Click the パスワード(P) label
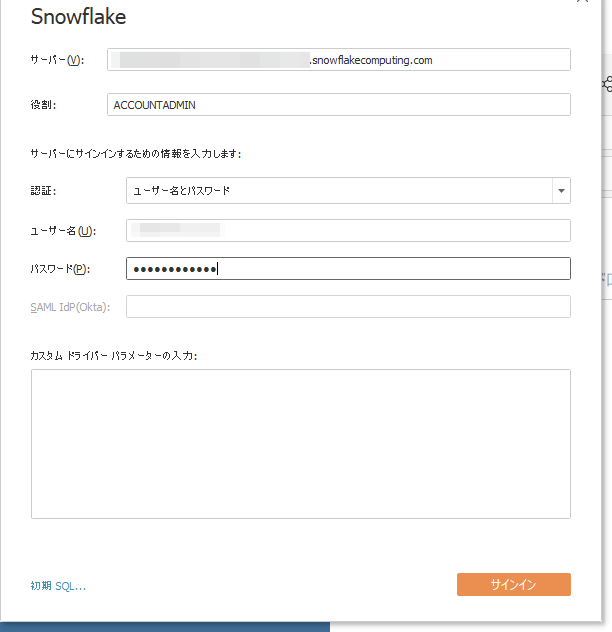Viewport: 612px width, 632px height. 60,269
